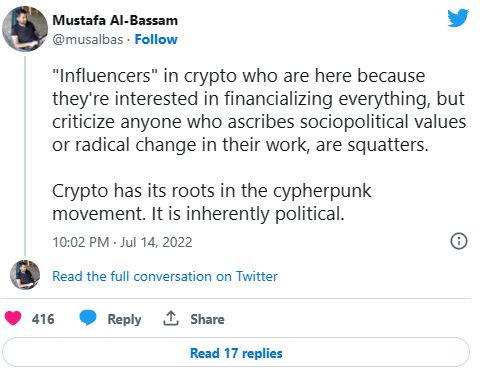Click the paragraph about the cypherpunk movement
Viewport: 483px width, 374px height.
coord(212,202)
